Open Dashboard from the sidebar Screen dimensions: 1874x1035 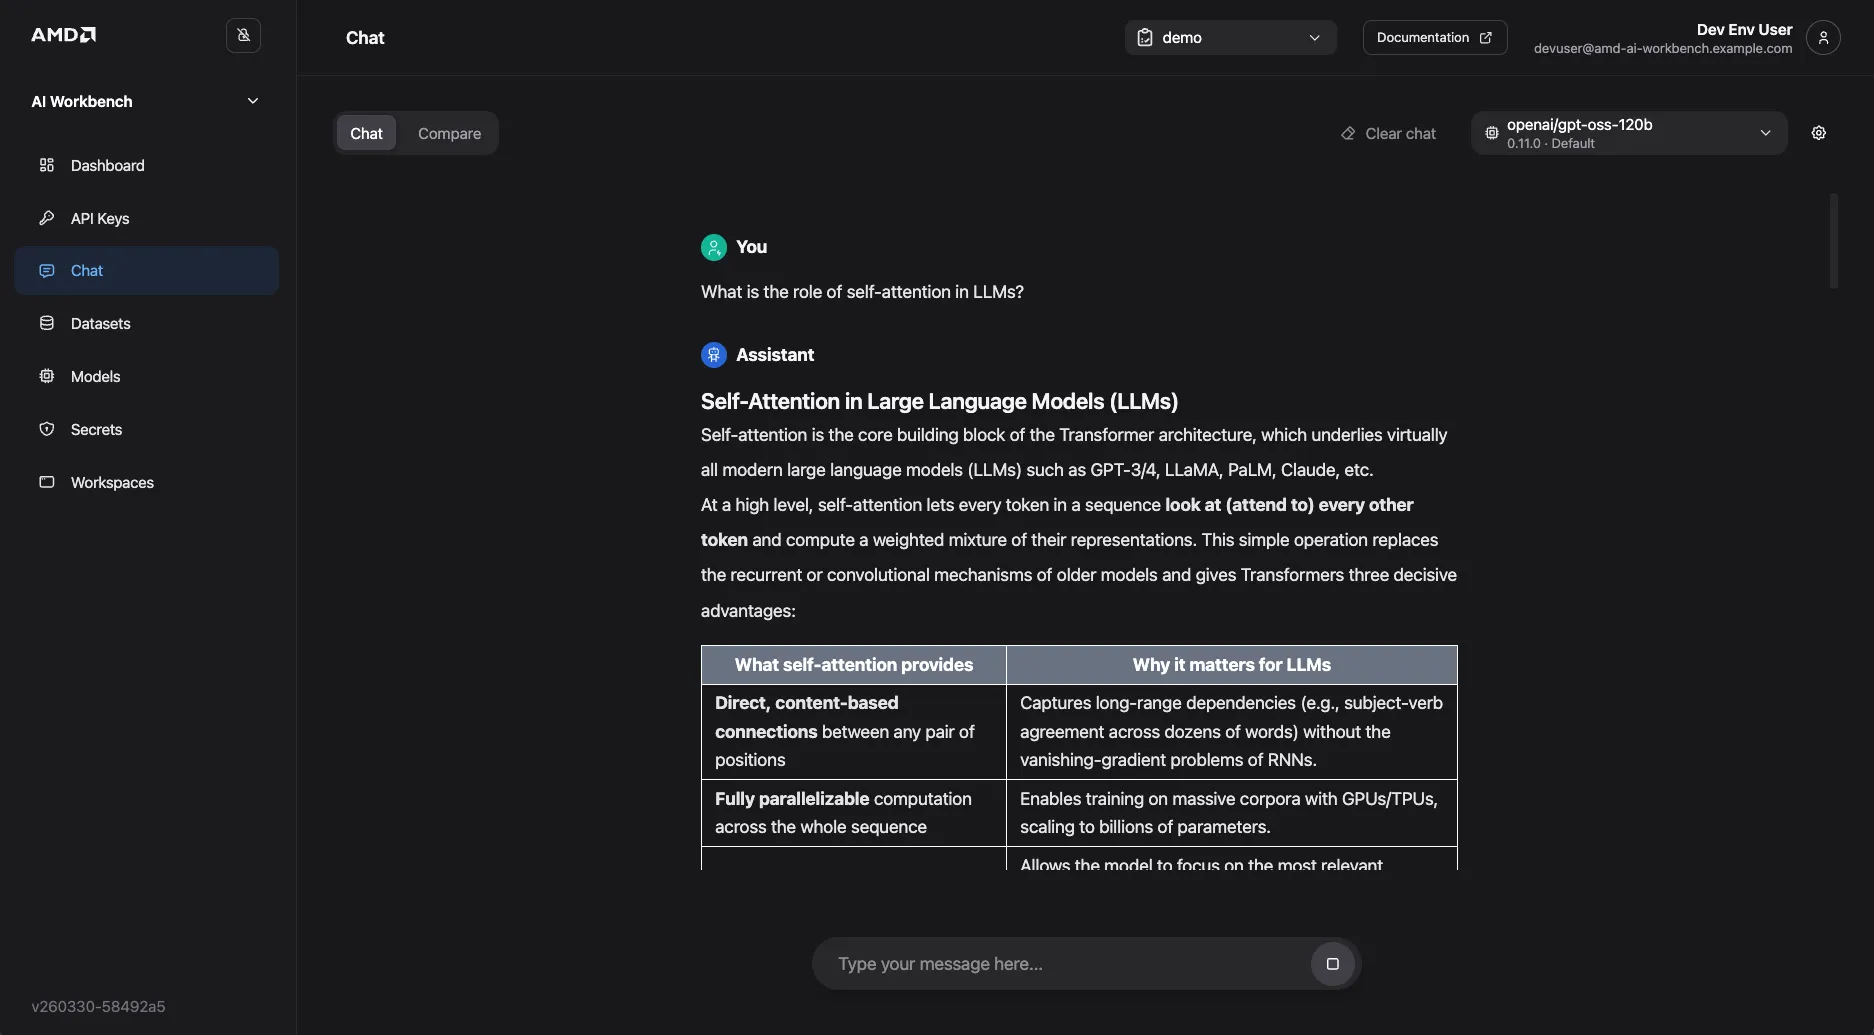147,165
